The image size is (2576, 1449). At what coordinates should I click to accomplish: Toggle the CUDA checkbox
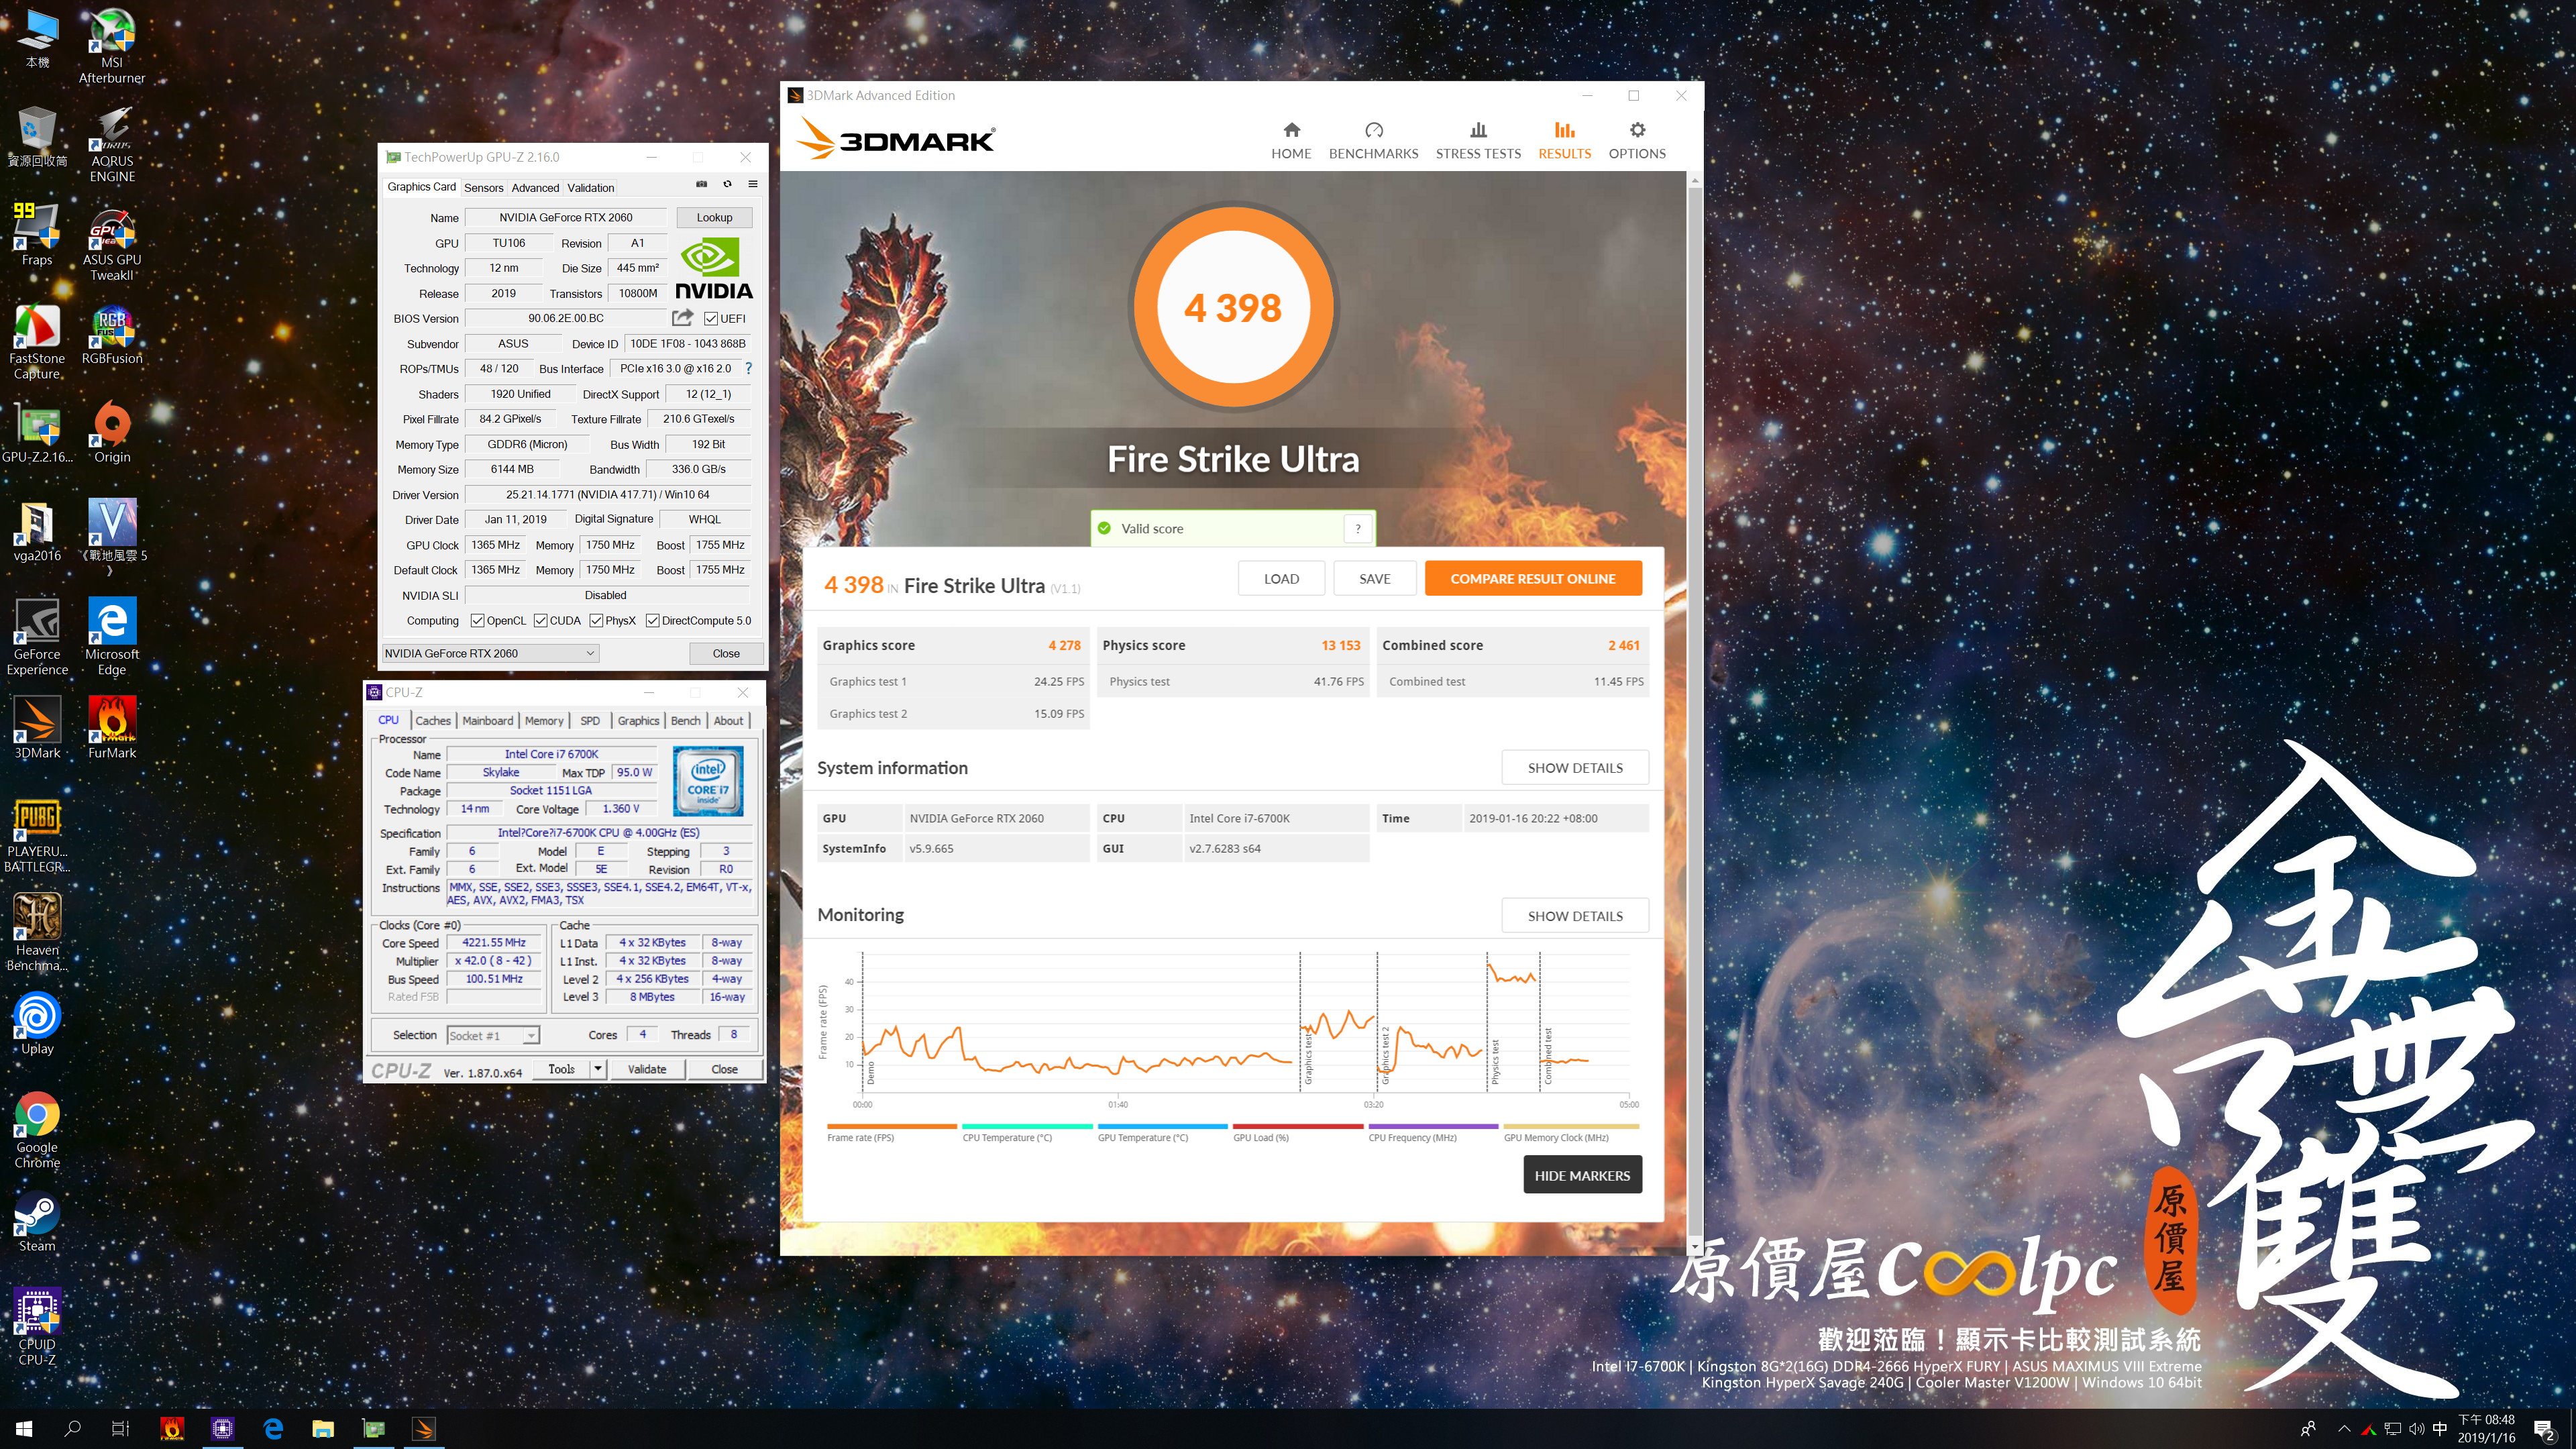click(x=540, y=620)
